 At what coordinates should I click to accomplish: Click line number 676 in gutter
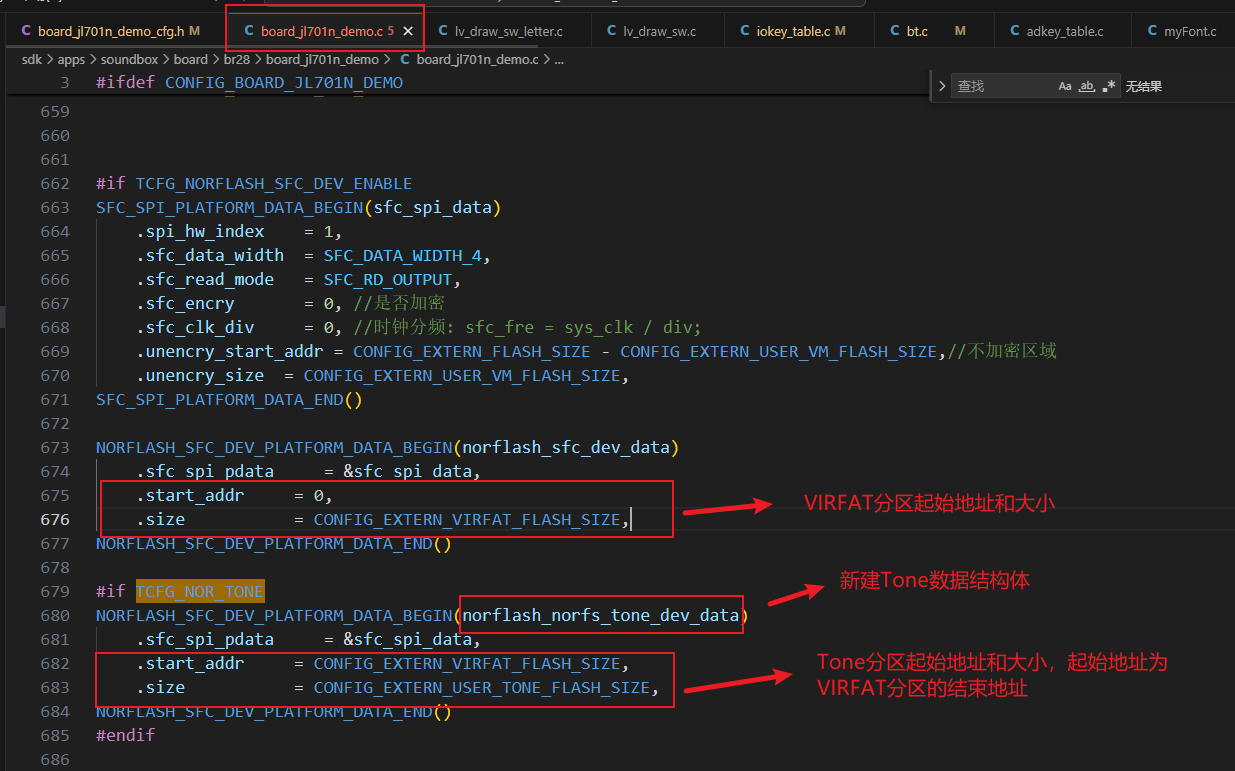(x=55, y=520)
